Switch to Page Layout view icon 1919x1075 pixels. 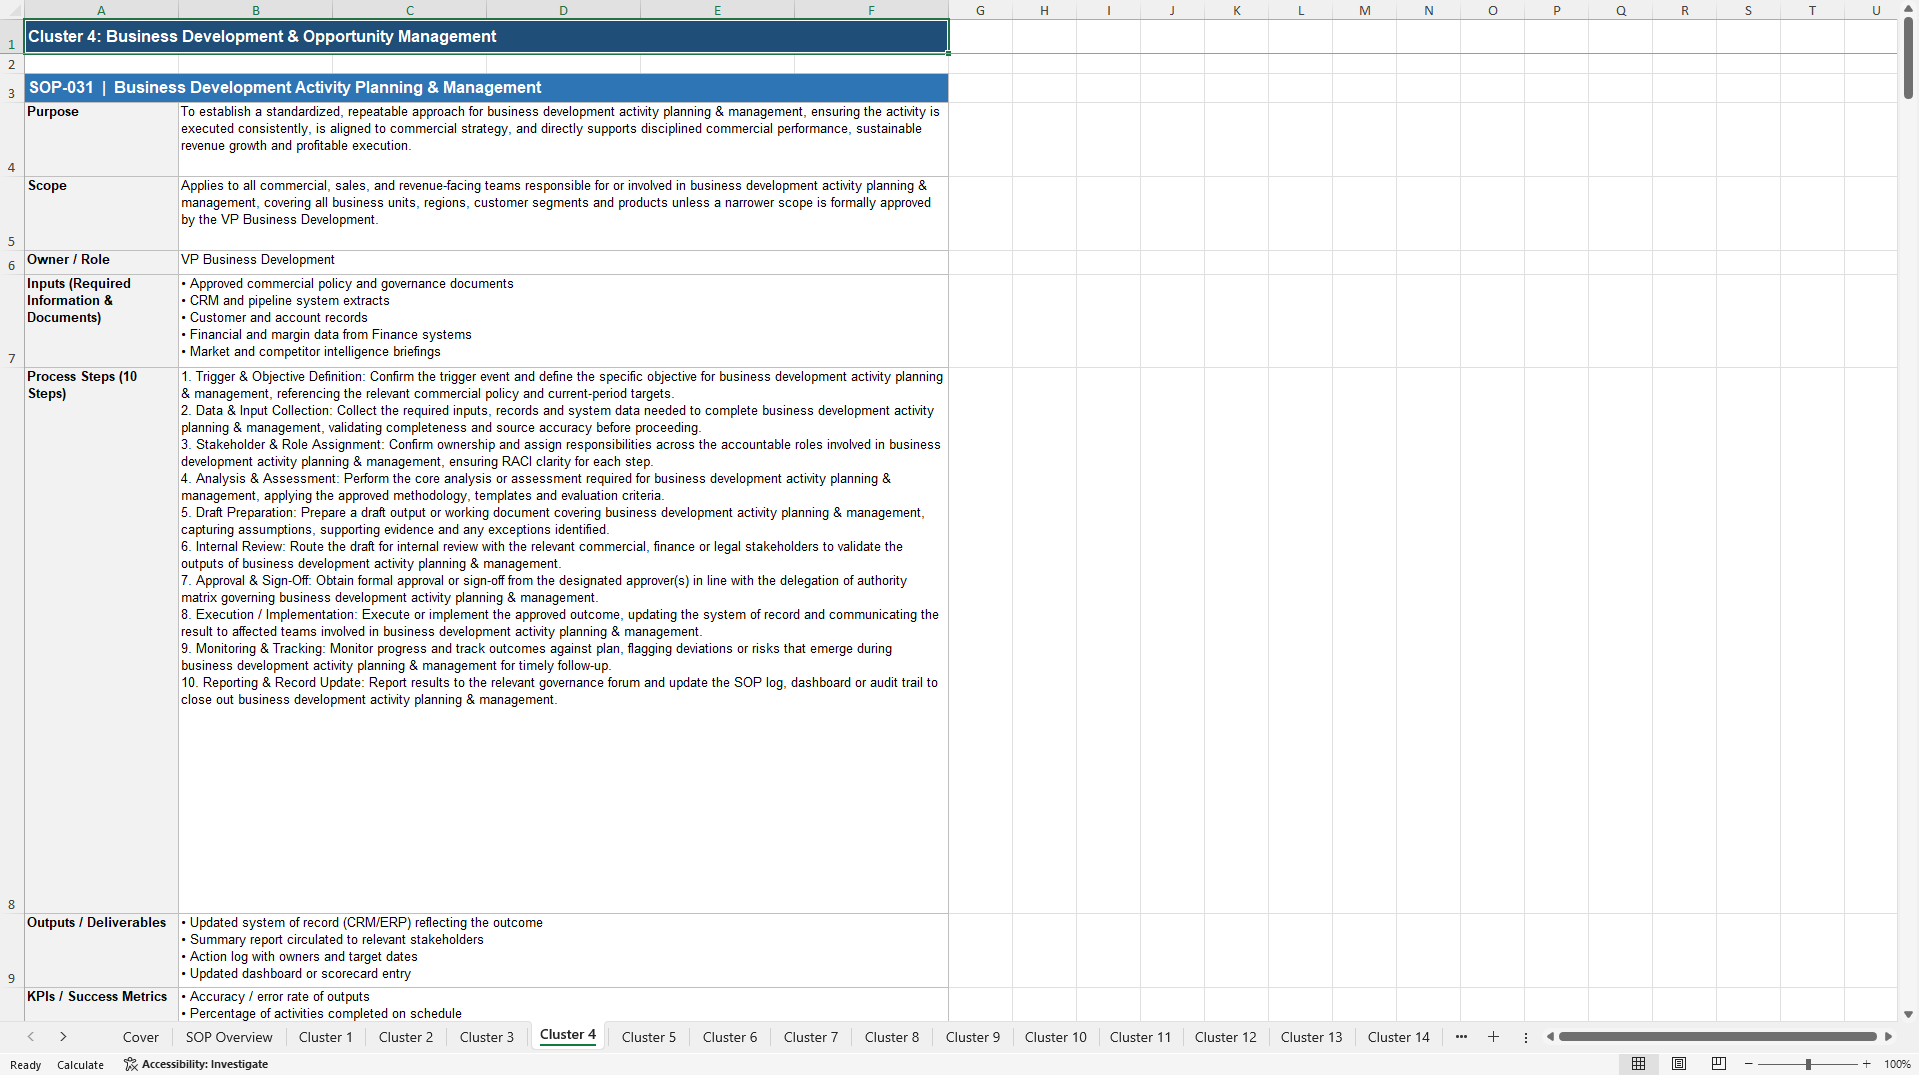pyautogui.click(x=1679, y=1064)
